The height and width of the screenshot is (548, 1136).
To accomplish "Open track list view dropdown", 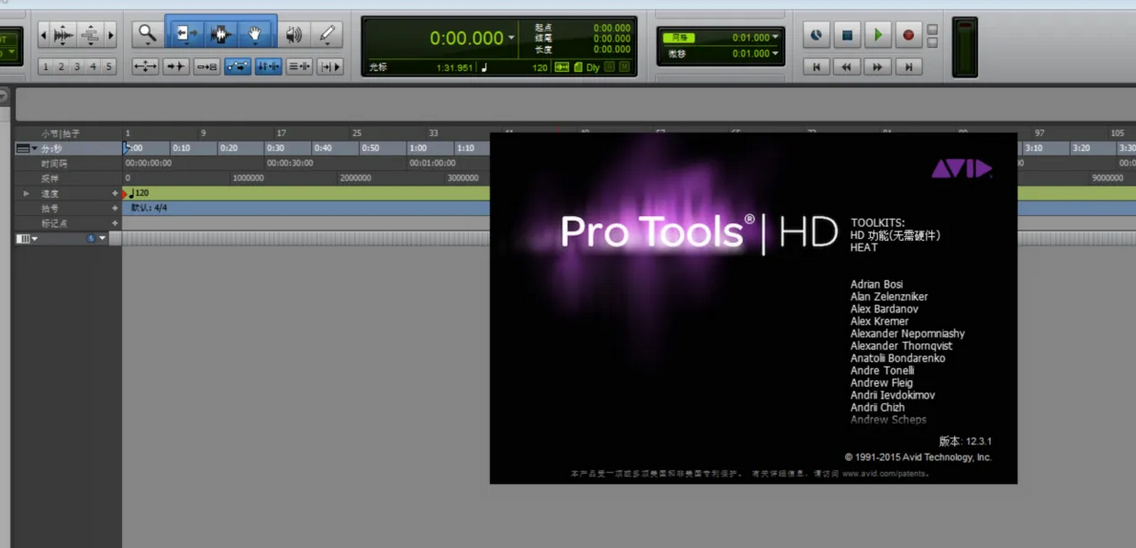I will pos(28,238).
